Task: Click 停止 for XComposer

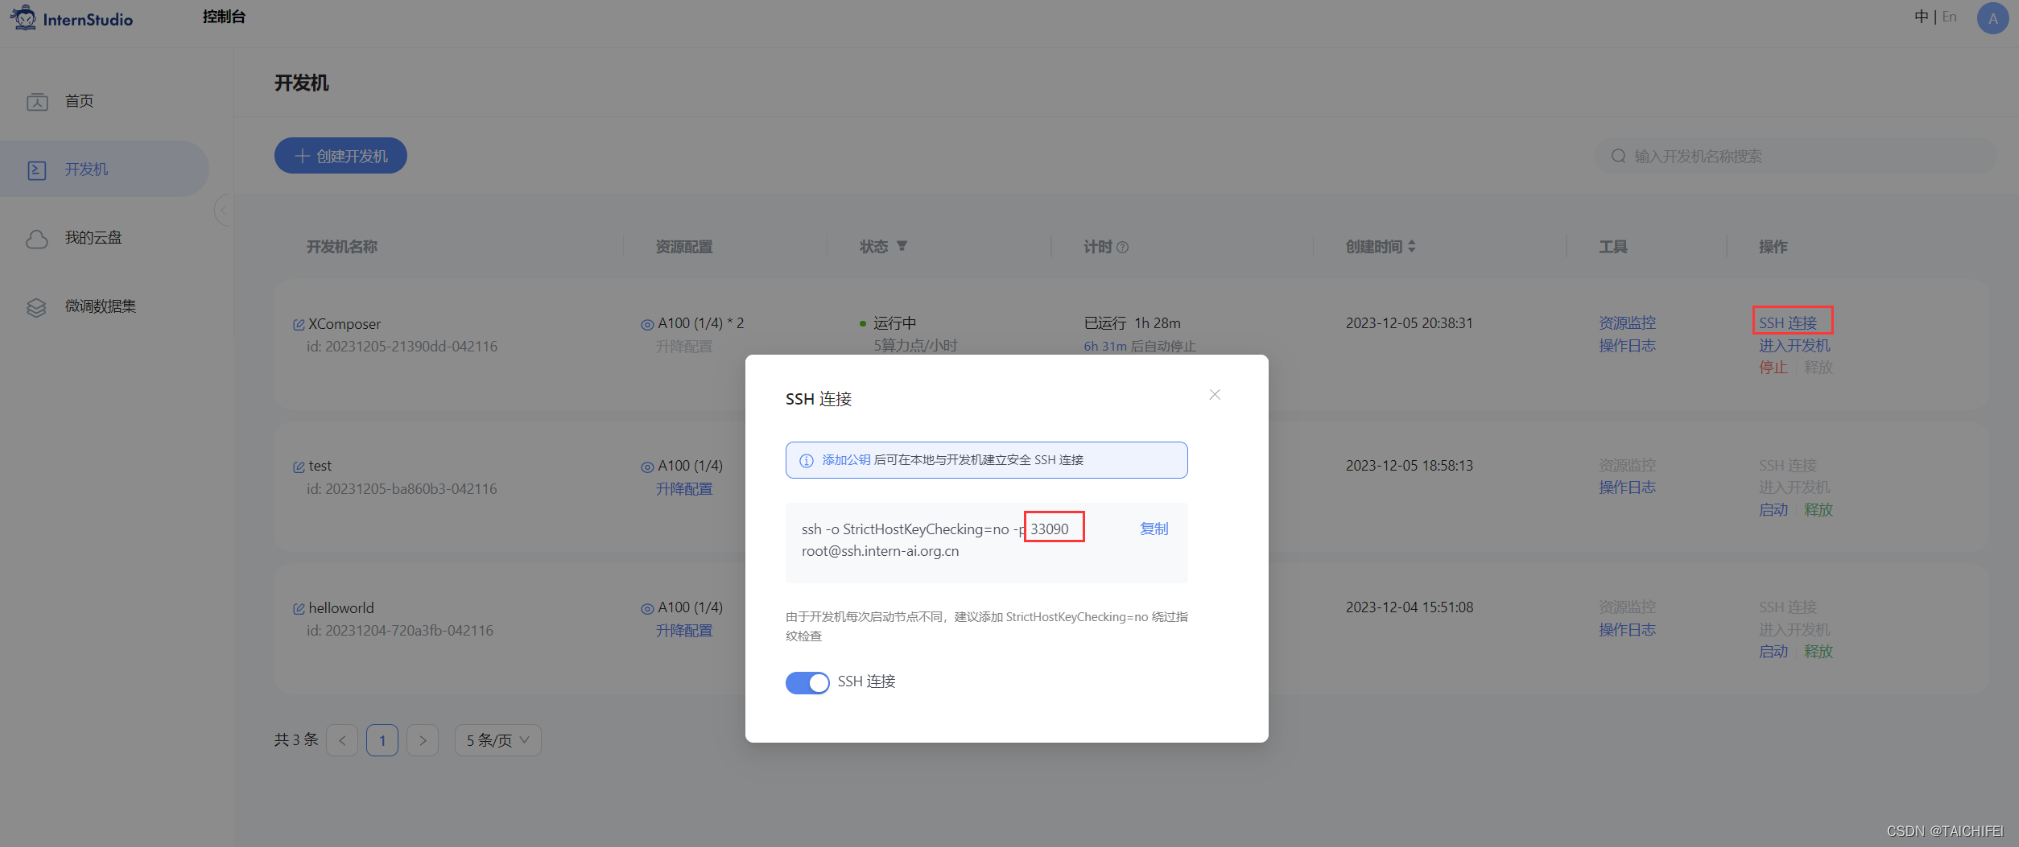Action: click(x=1773, y=367)
